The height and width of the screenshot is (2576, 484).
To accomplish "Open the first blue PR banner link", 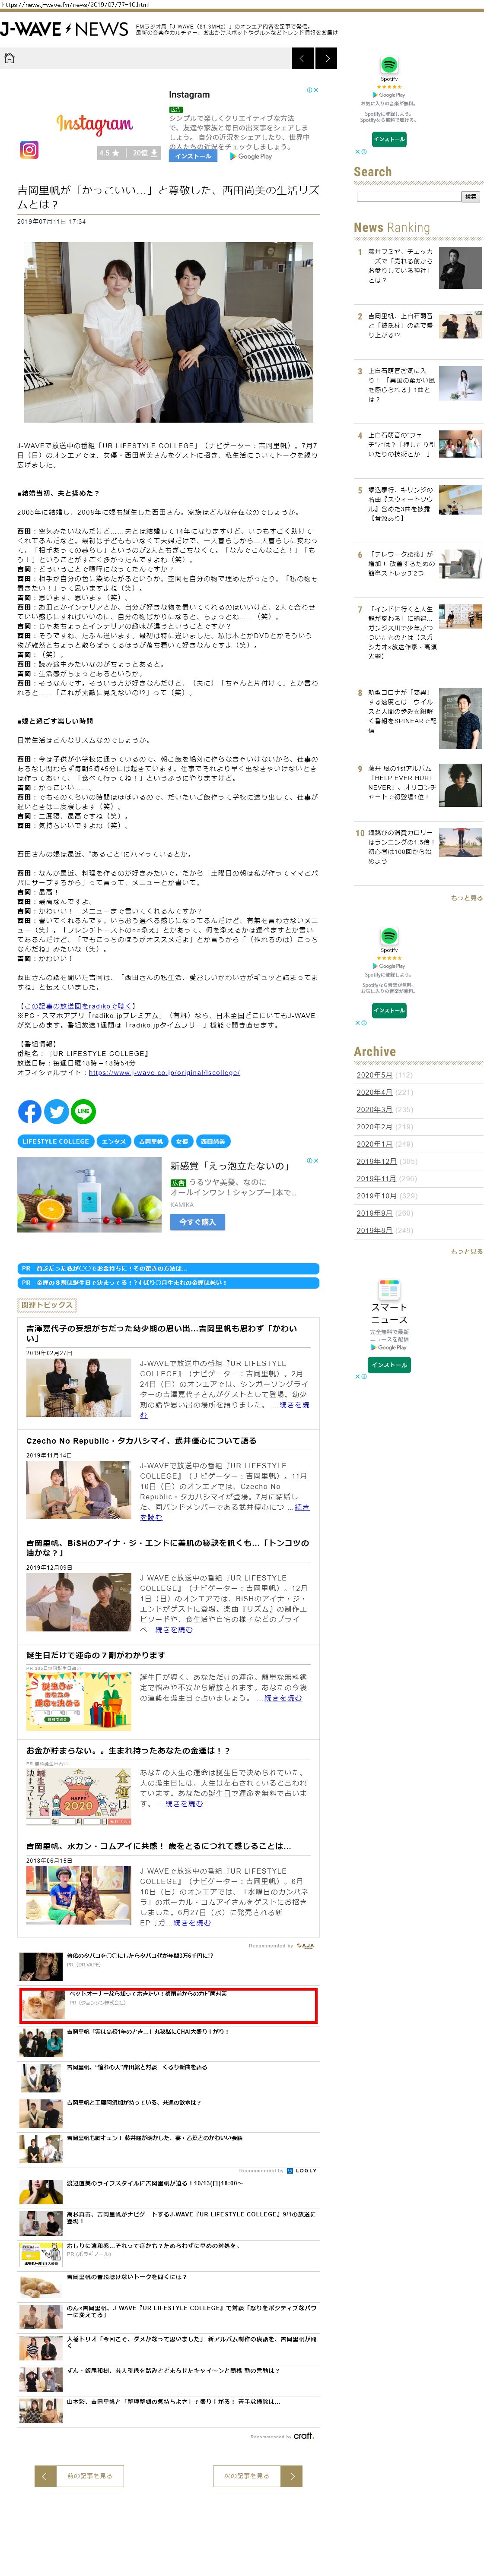I will [168, 1268].
